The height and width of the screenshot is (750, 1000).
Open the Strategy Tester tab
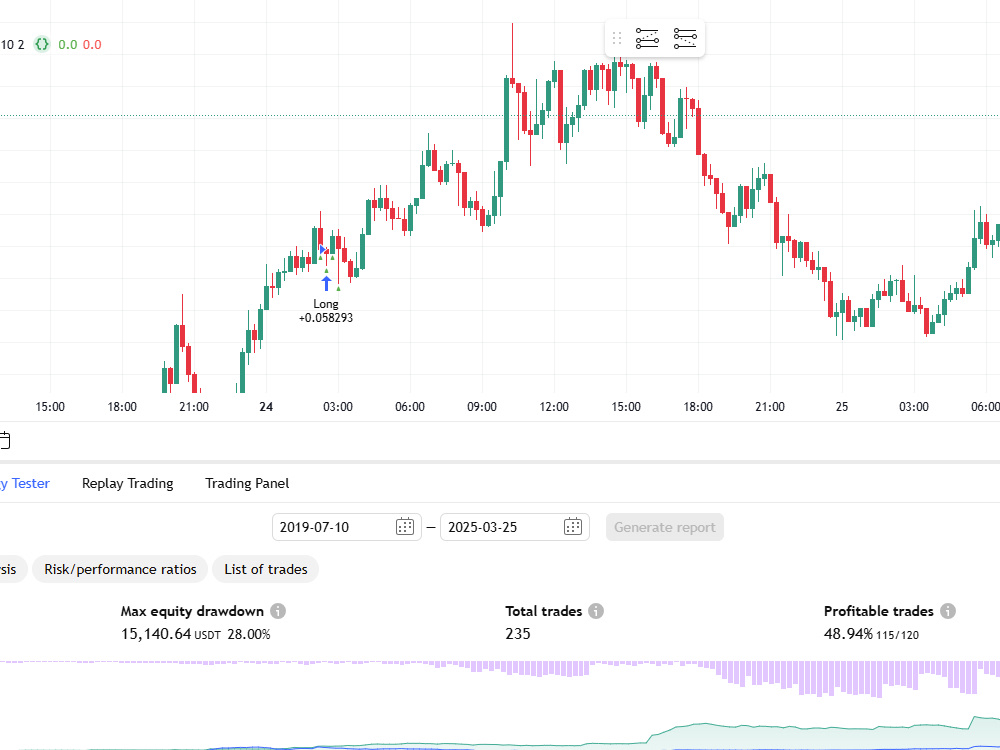pos(25,483)
